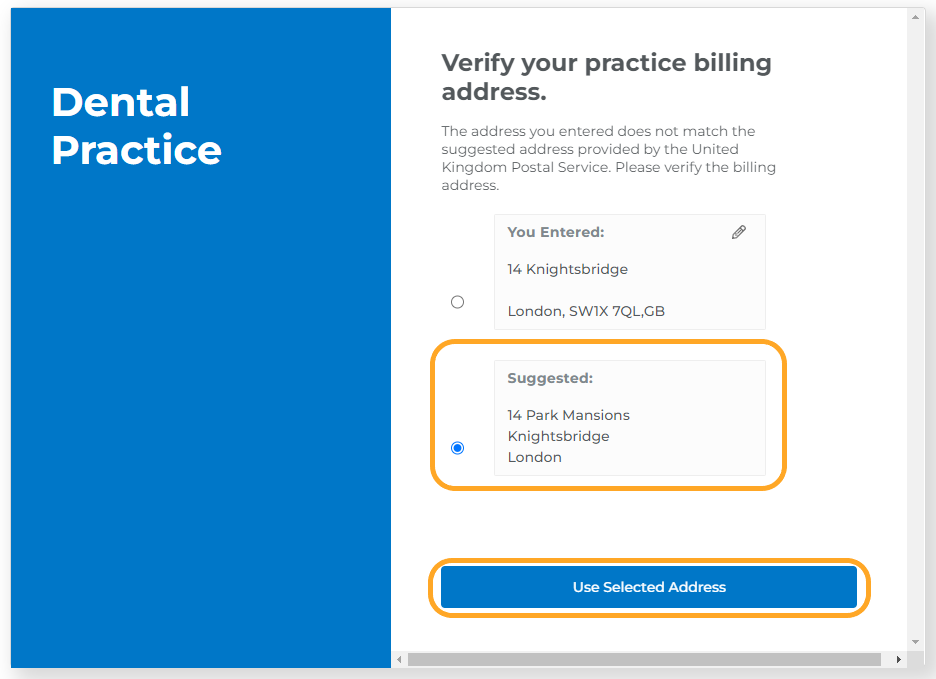This screenshot has width=936, height=679.
Task: Edit the entered address with the pencil icon
Action: 738,232
